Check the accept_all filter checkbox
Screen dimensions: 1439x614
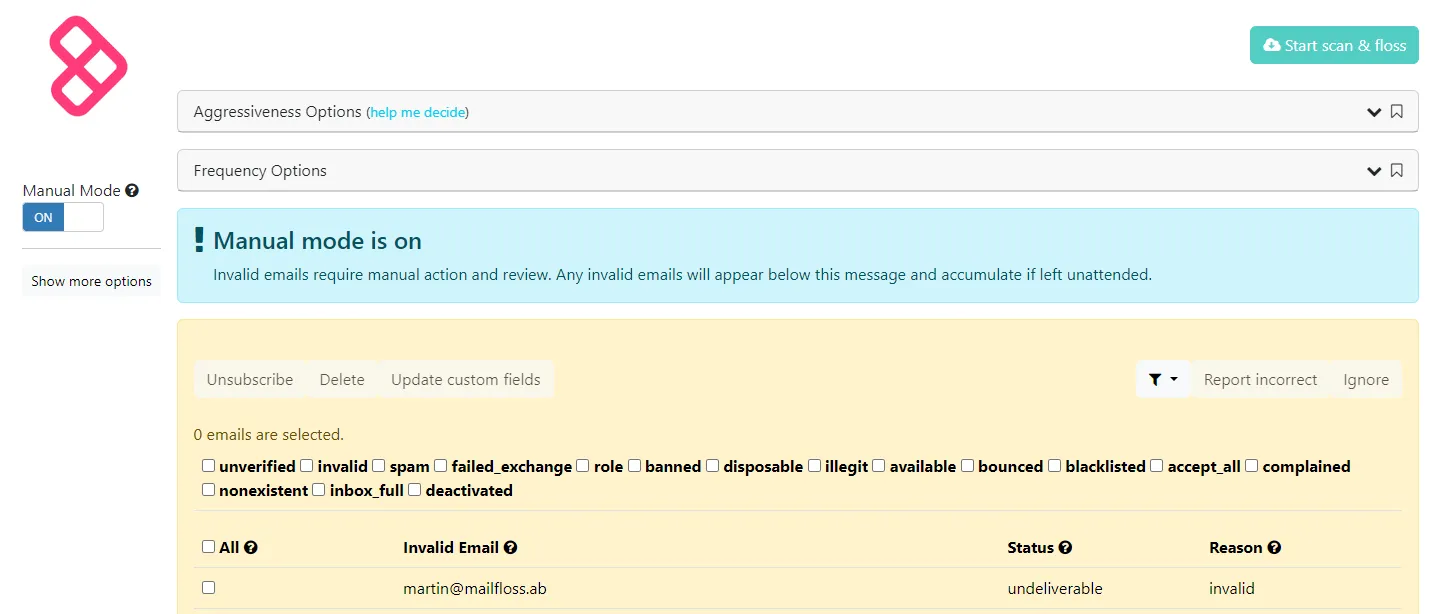coord(1156,465)
